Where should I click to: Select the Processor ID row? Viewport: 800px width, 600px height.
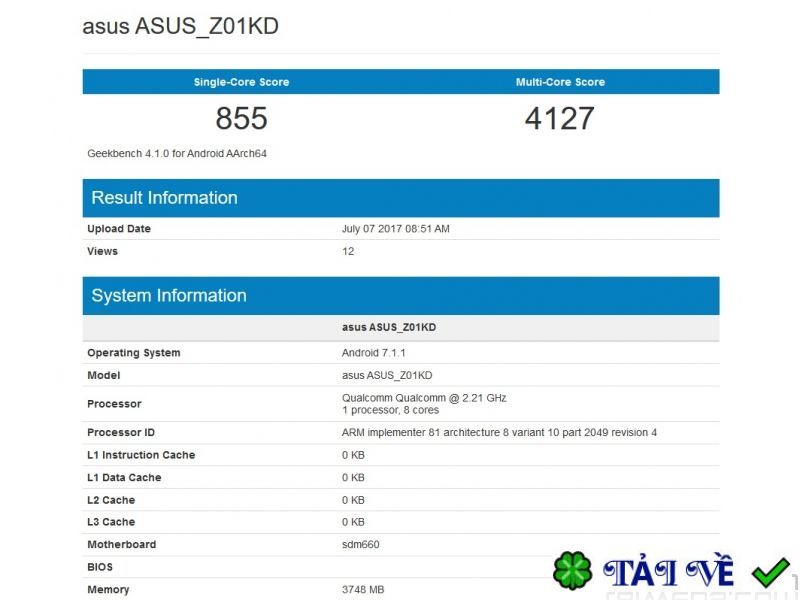click(x=400, y=432)
